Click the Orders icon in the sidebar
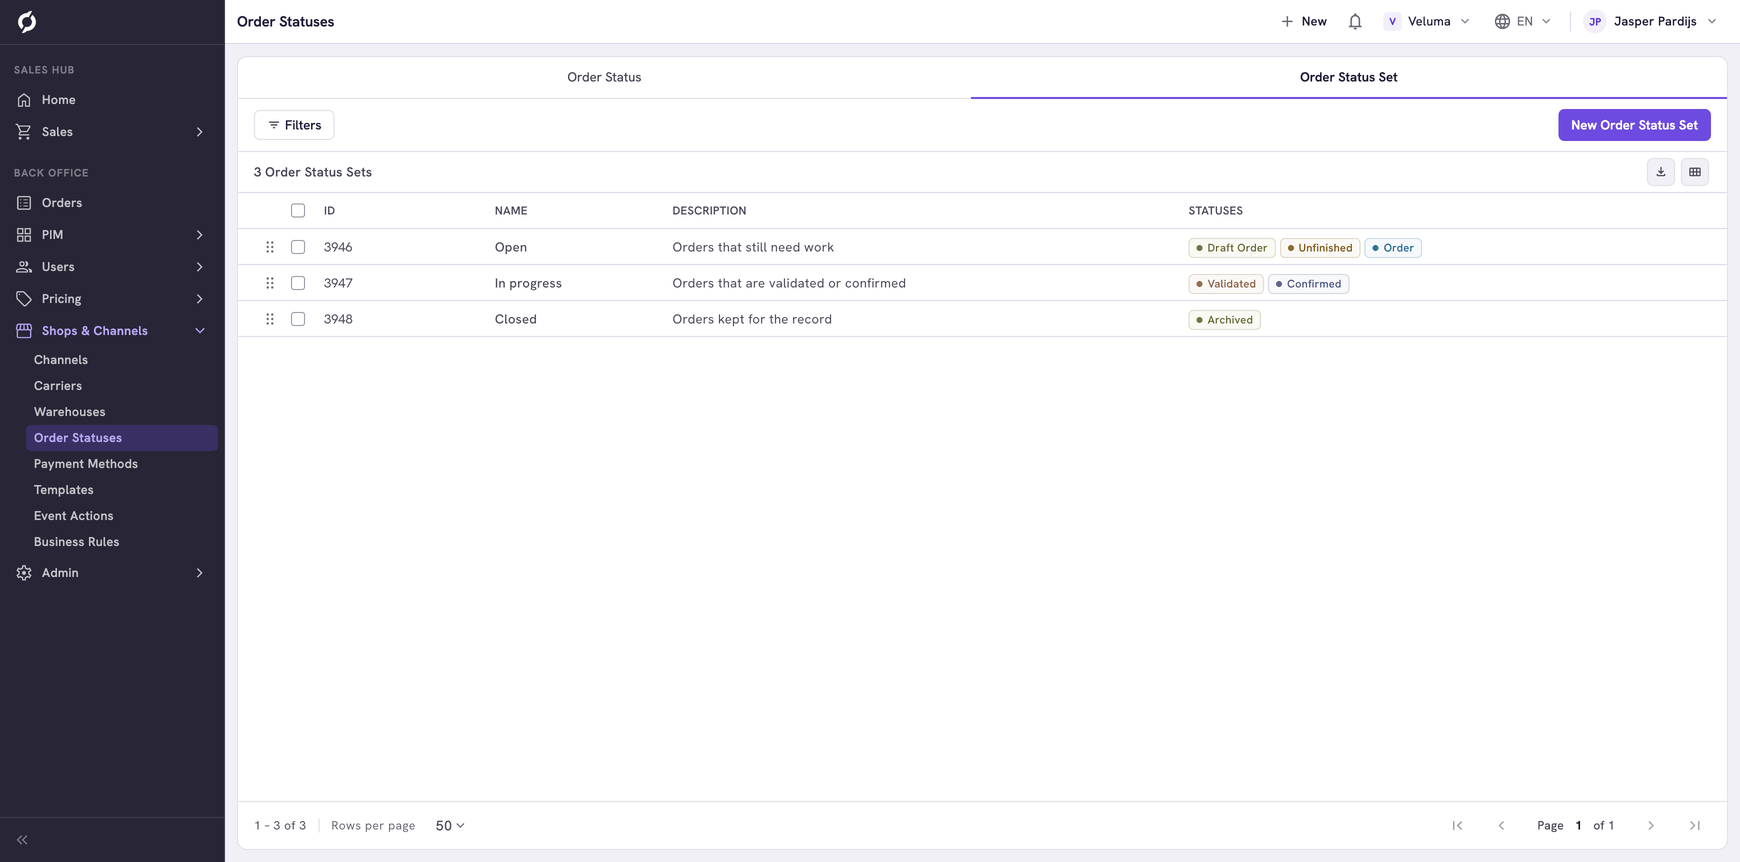1740x862 pixels. (x=24, y=203)
